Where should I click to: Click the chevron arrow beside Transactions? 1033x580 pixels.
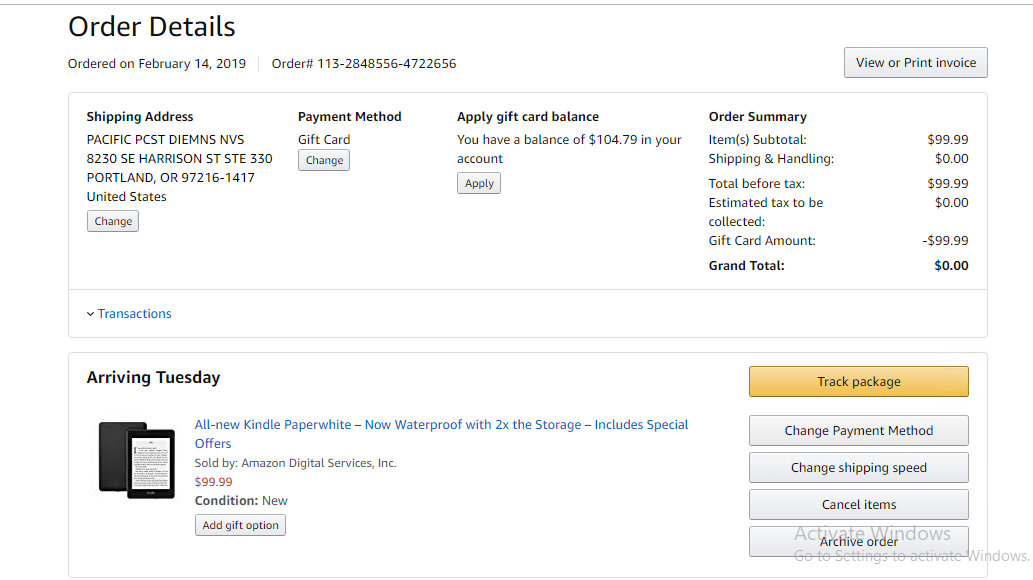pos(90,314)
